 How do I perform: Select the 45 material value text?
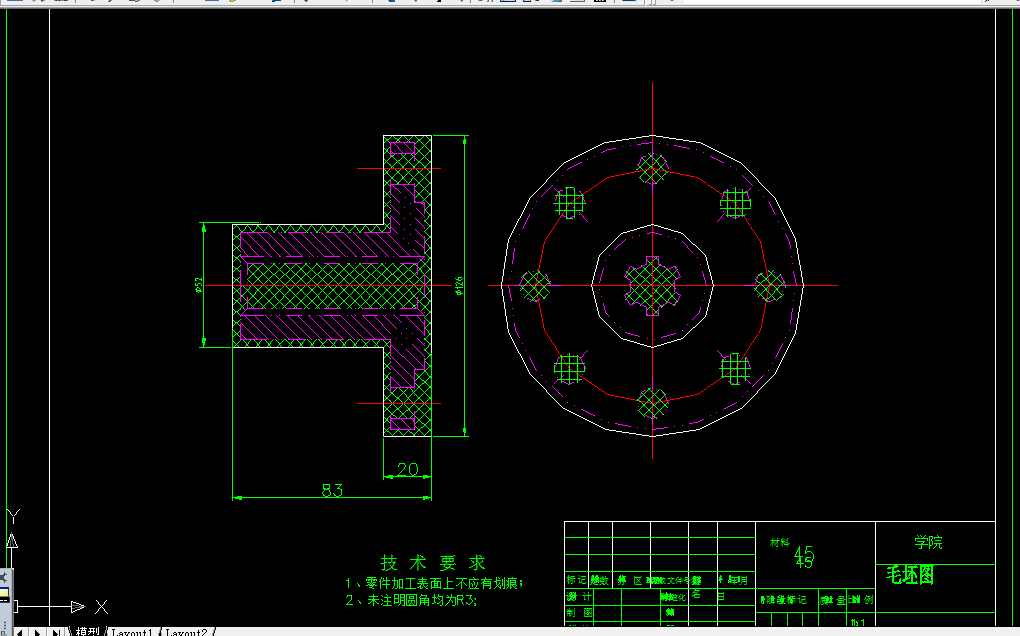(x=803, y=557)
